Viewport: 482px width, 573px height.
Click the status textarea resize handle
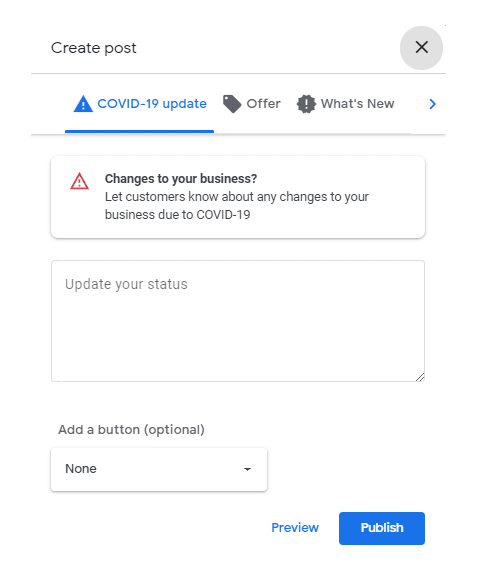point(420,377)
